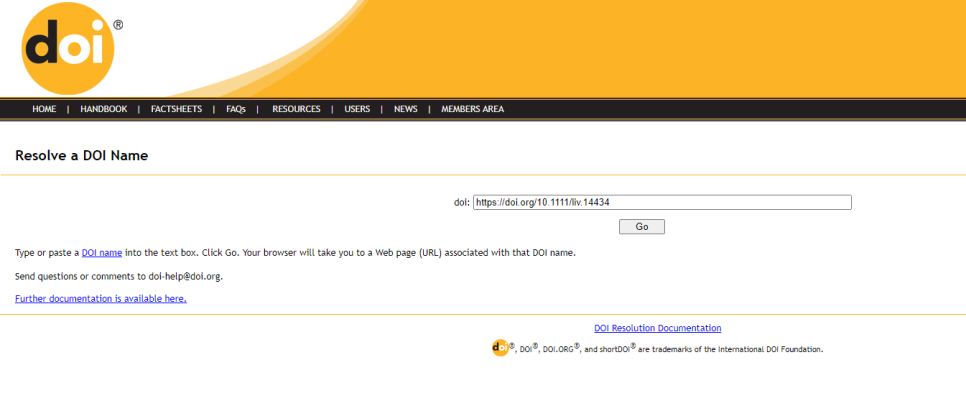The height and width of the screenshot is (406, 966).
Task: Click the large DOI logo in header
Action: tap(68, 49)
